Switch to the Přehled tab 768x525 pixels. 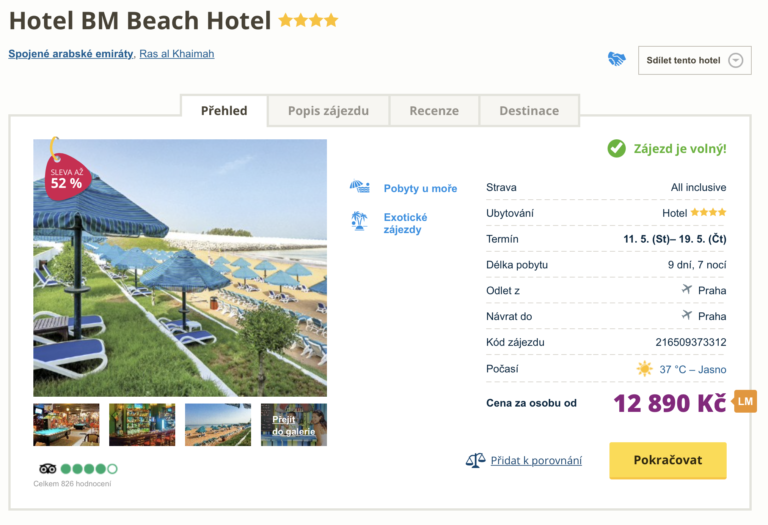click(224, 111)
